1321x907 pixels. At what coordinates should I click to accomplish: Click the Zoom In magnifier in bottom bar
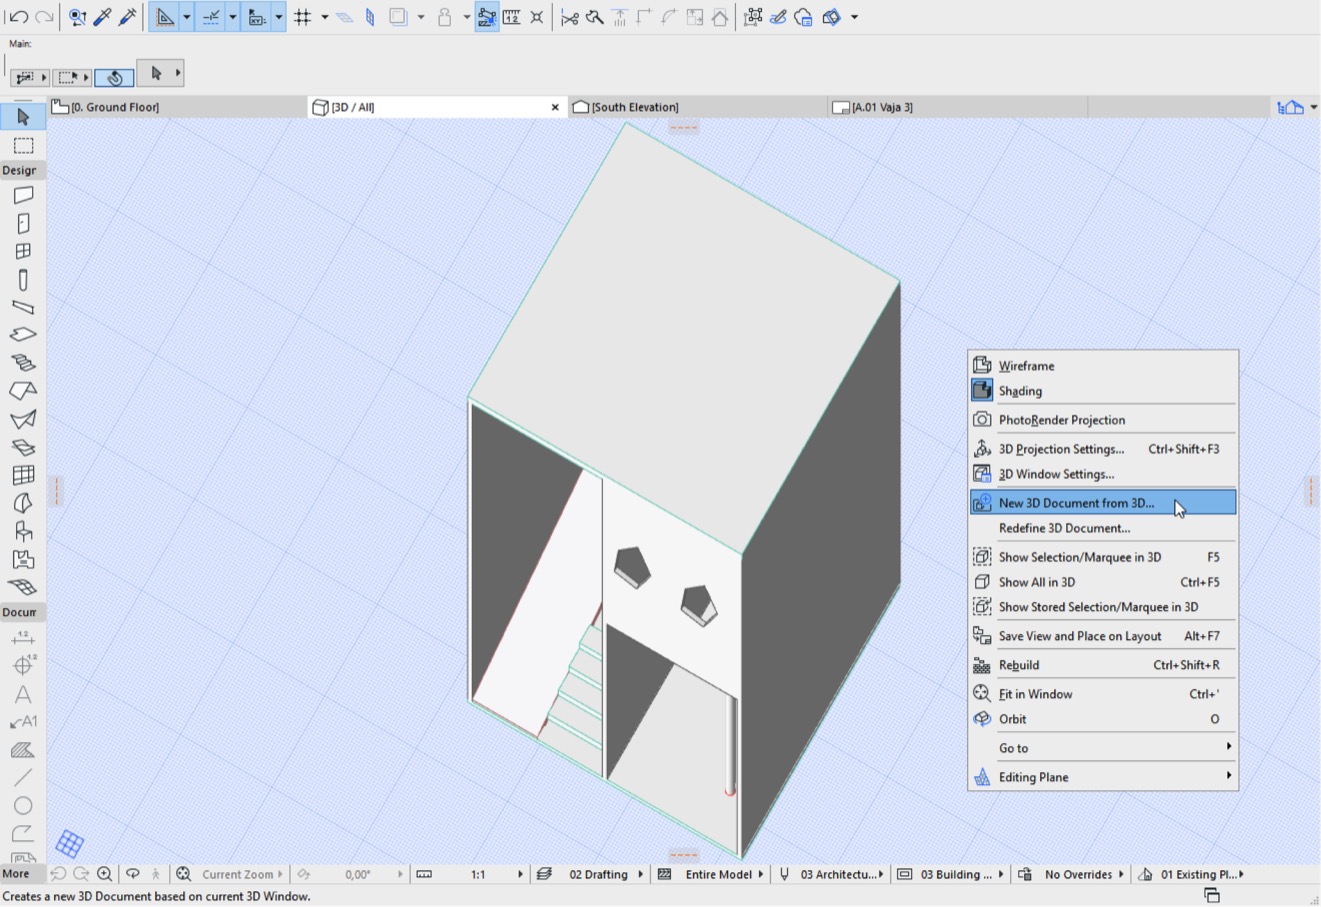104,874
